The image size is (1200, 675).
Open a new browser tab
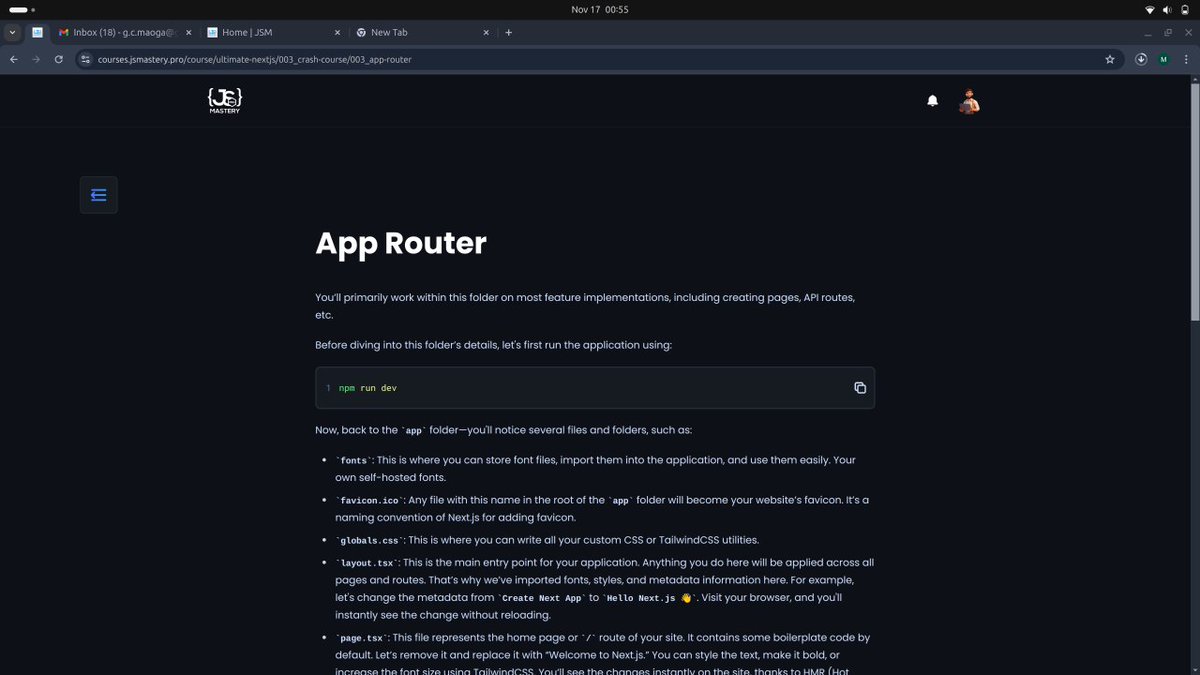click(x=508, y=32)
